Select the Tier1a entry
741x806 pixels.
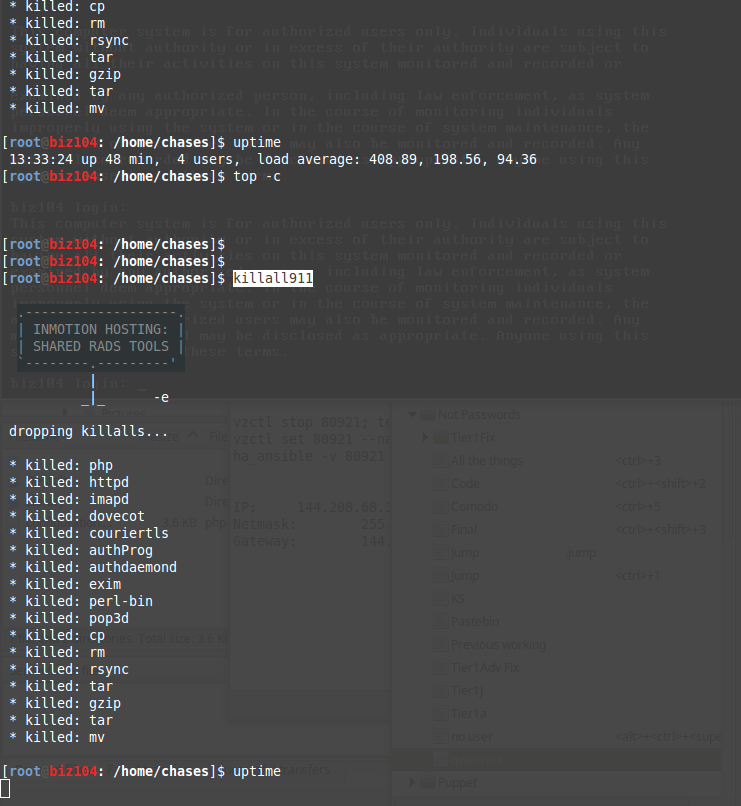467,714
